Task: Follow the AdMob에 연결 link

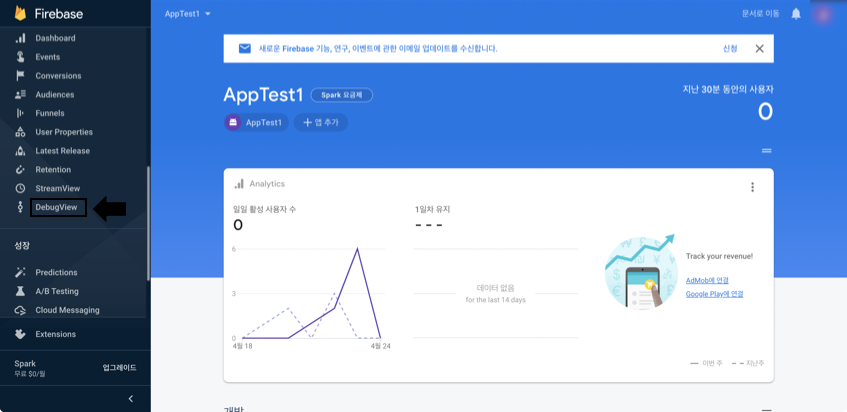Action: [707, 280]
